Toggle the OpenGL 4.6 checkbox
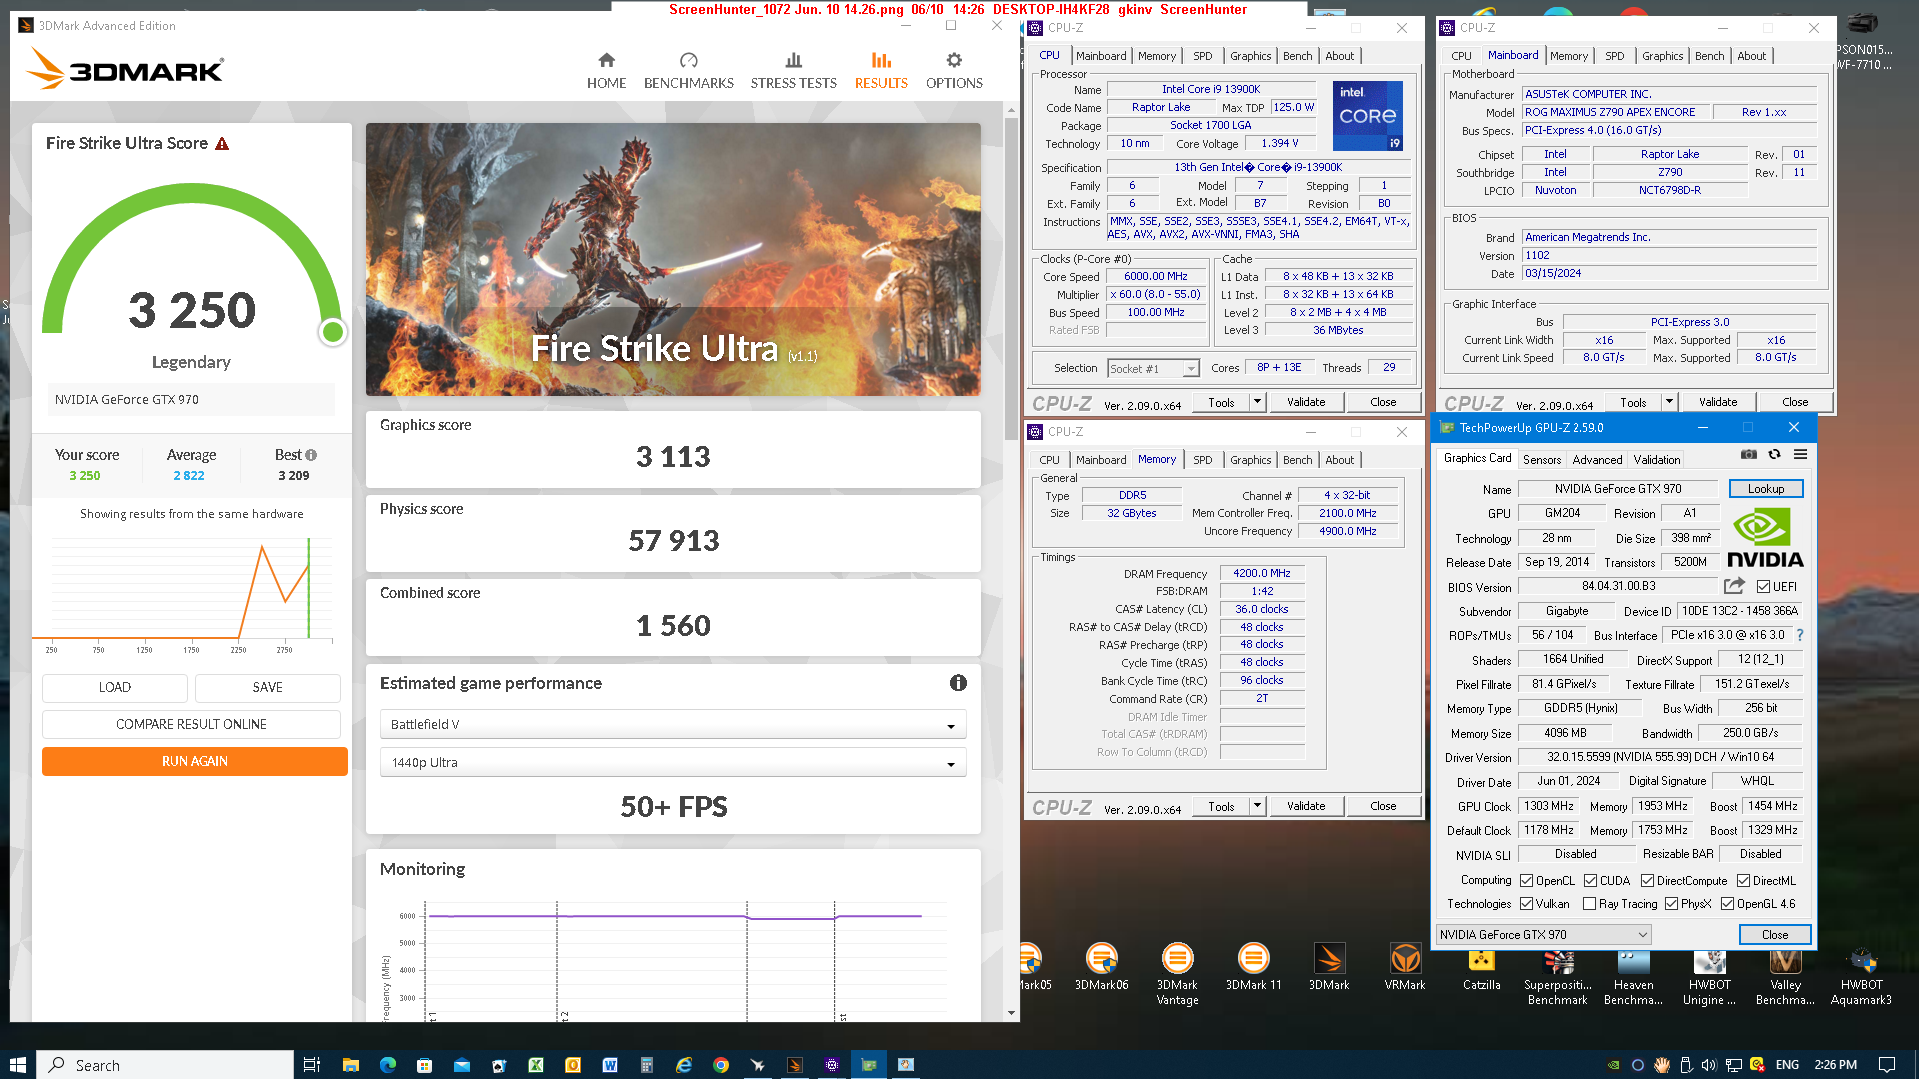 point(1727,904)
